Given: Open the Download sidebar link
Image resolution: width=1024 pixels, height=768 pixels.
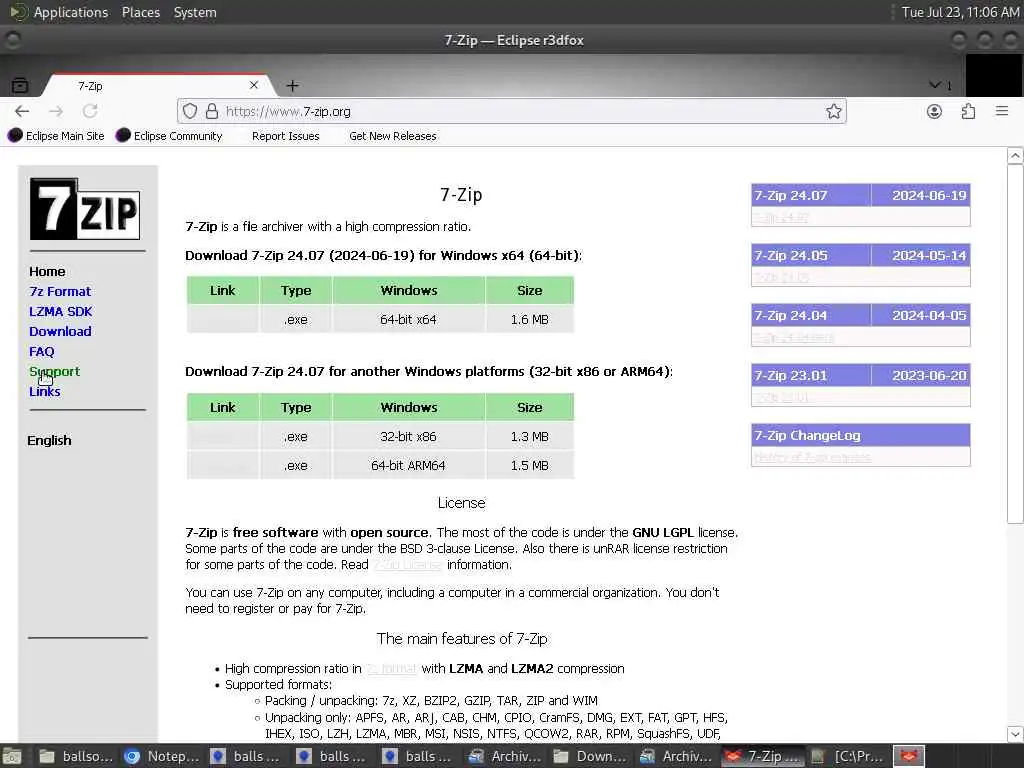Looking at the screenshot, I should (x=60, y=331).
